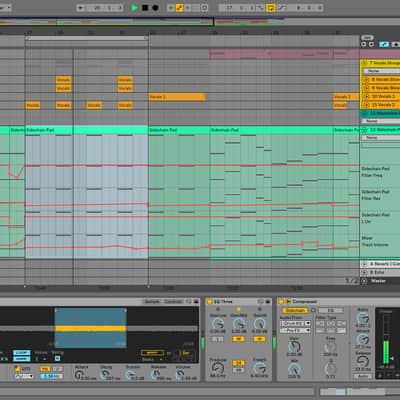Screen dimensions: 400x400
Task: Open the Sample tab in Simpler
Action: point(152,302)
